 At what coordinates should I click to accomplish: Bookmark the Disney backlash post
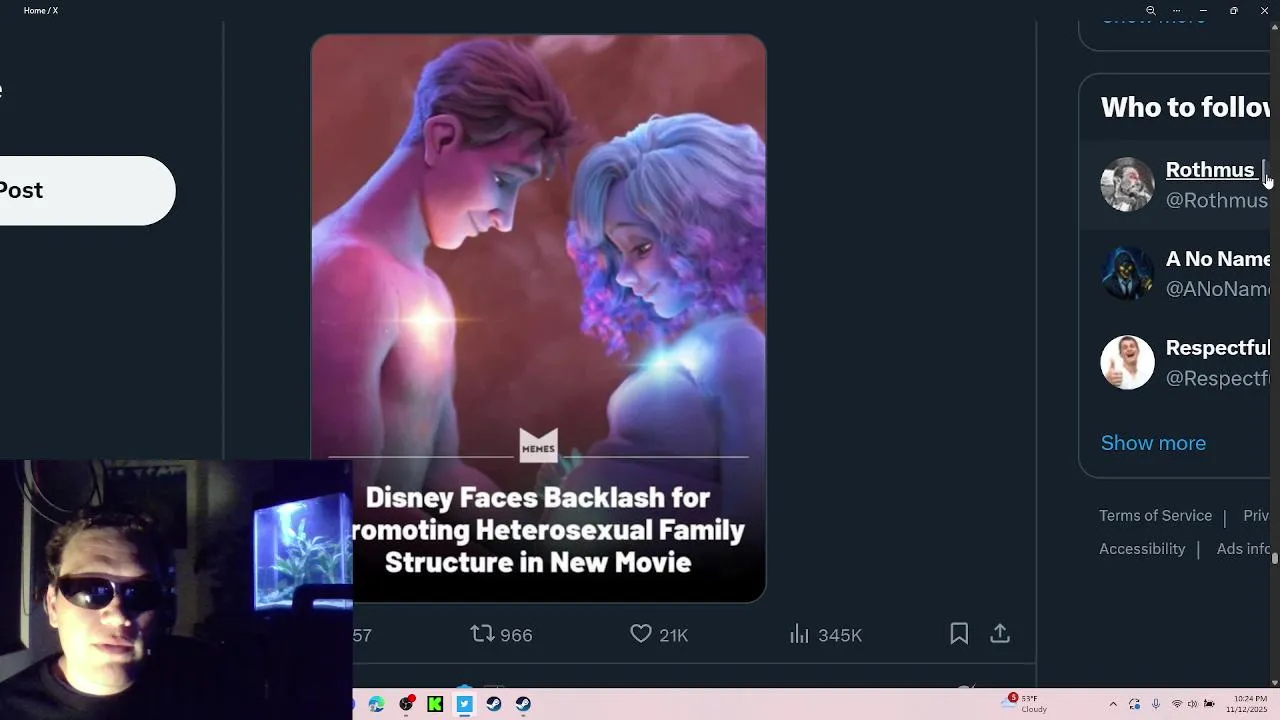coord(959,634)
